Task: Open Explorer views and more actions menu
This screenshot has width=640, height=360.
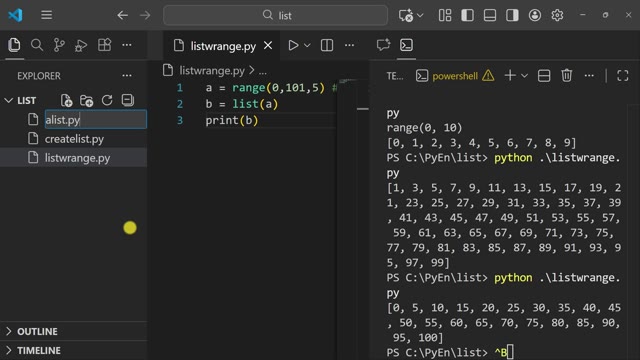Action: [127, 76]
